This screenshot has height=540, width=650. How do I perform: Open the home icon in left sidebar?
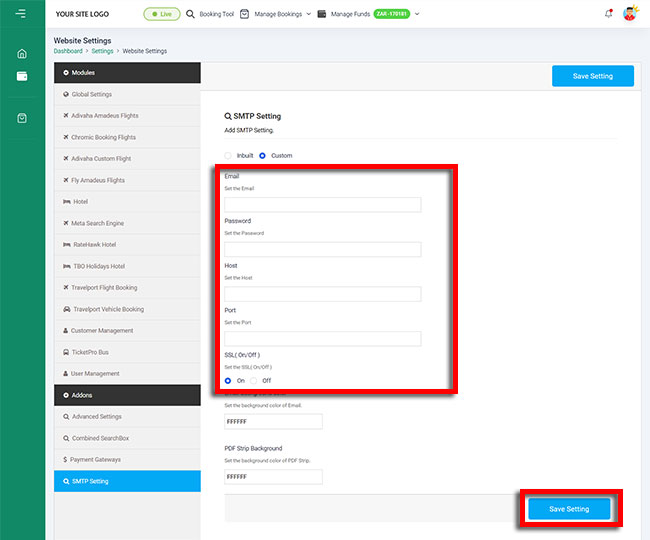point(22,54)
